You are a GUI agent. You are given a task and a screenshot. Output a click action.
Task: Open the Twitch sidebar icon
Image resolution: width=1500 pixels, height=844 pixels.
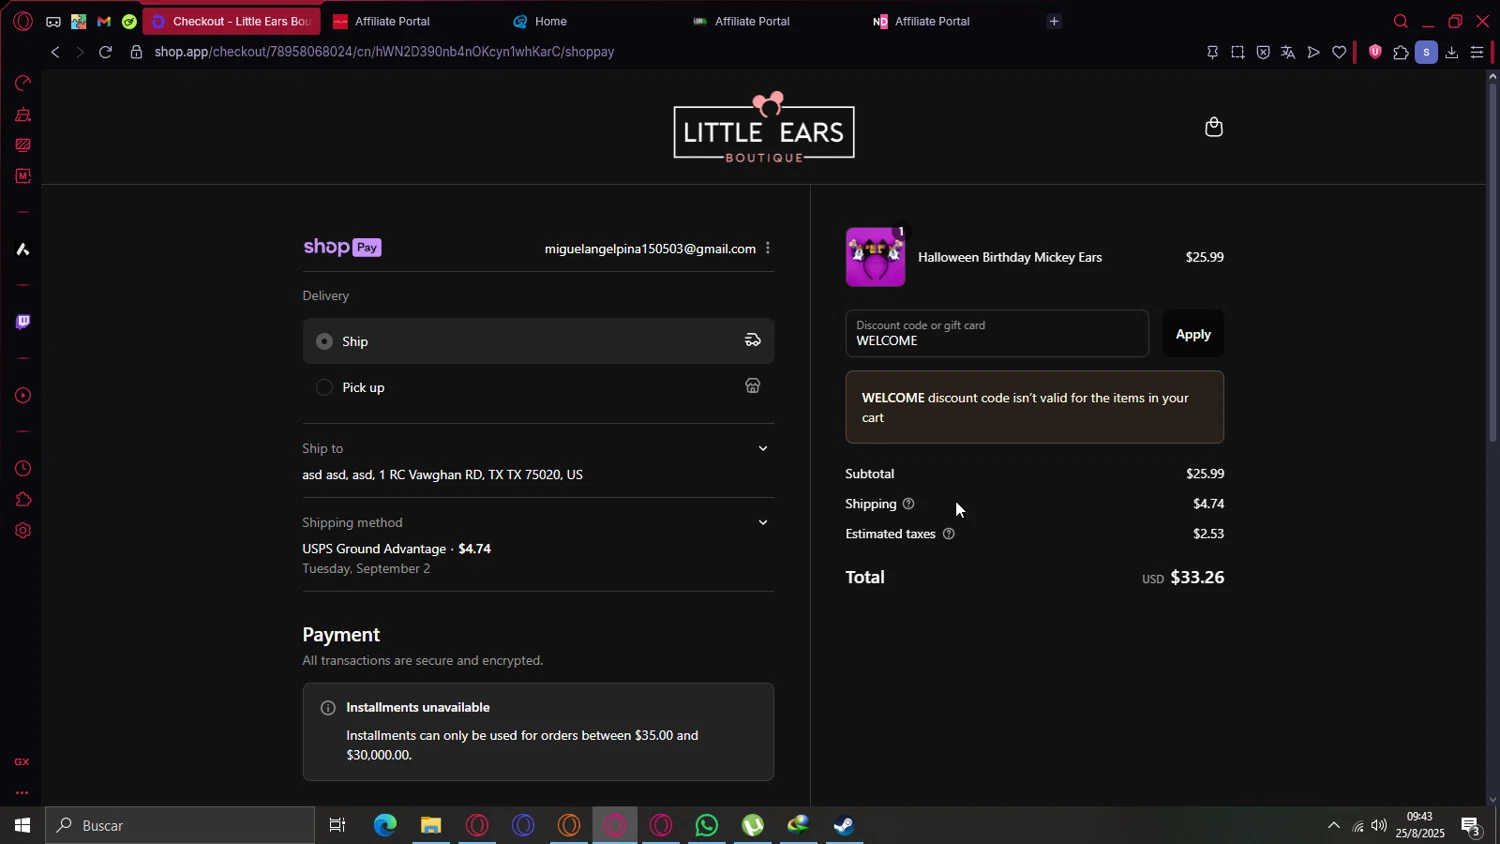click(x=22, y=322)
